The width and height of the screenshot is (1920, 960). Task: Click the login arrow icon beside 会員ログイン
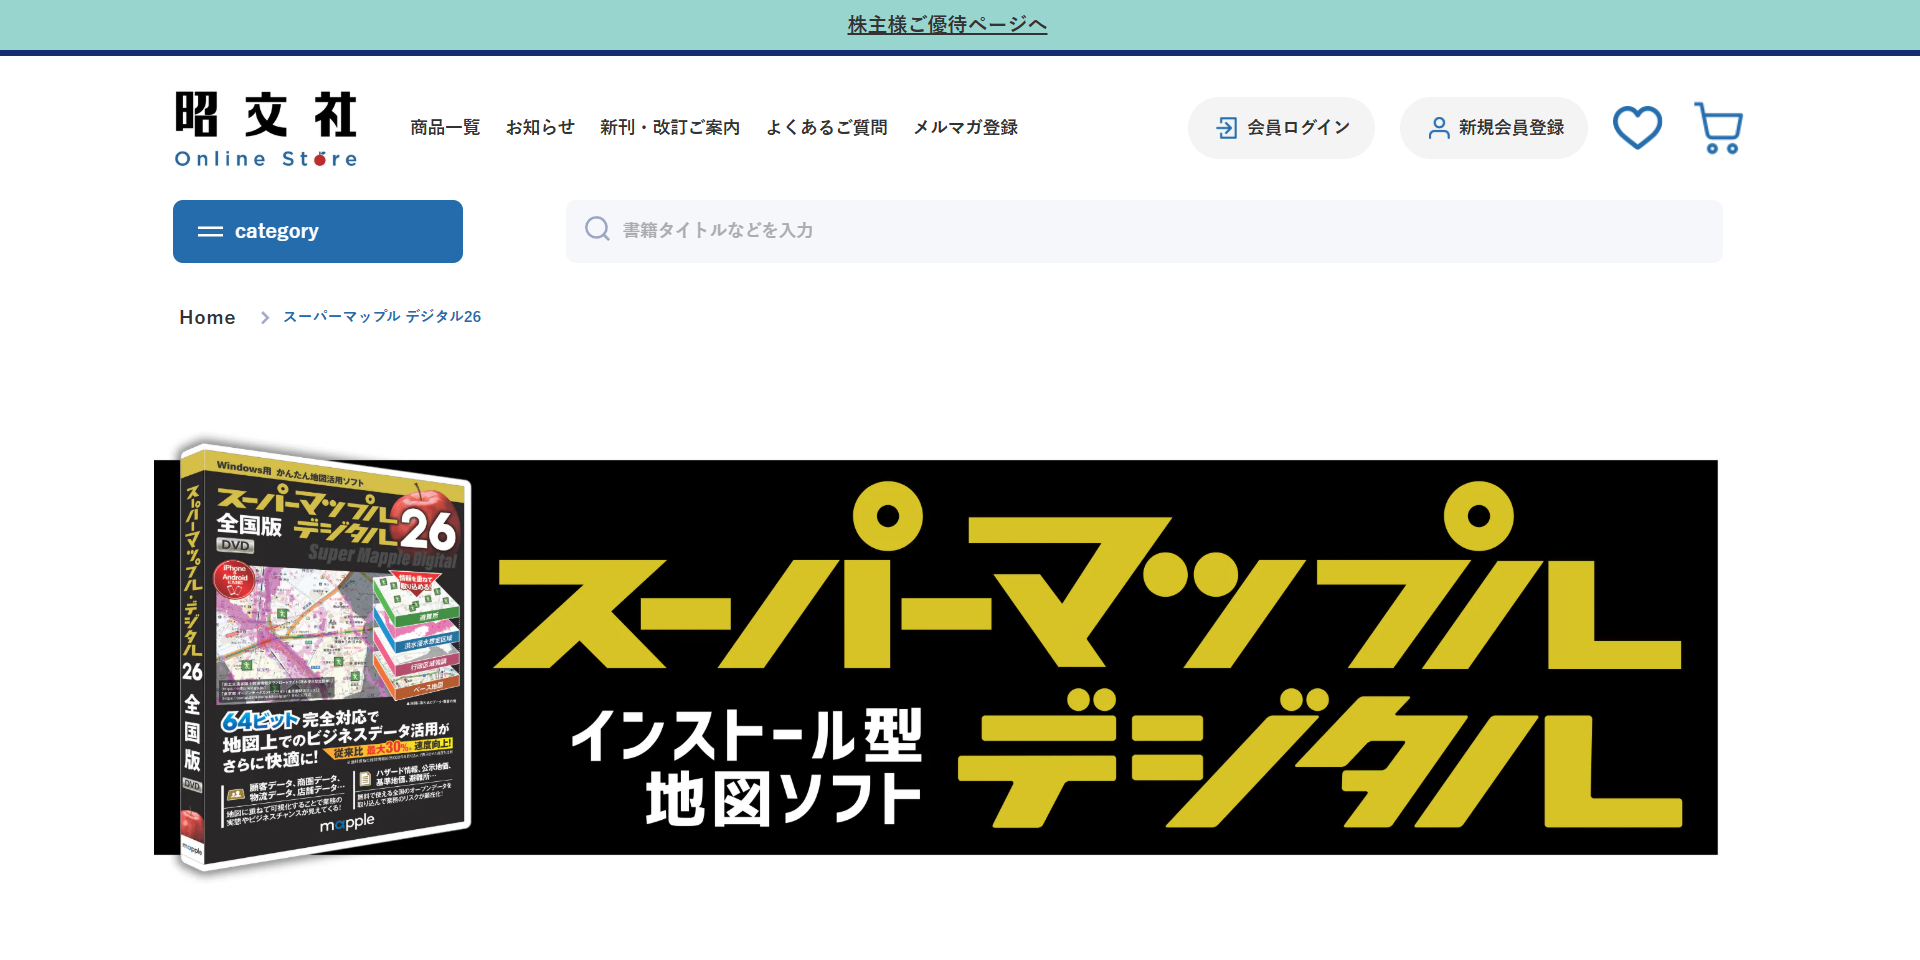pyautogui.click(x=1228, y=127)
